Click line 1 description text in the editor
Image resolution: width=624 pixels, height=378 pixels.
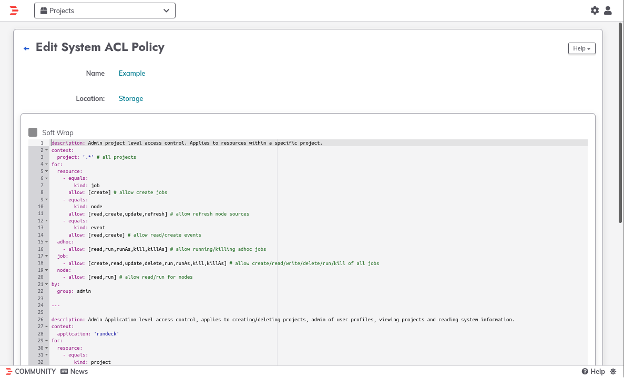click(x=187, y=143)
